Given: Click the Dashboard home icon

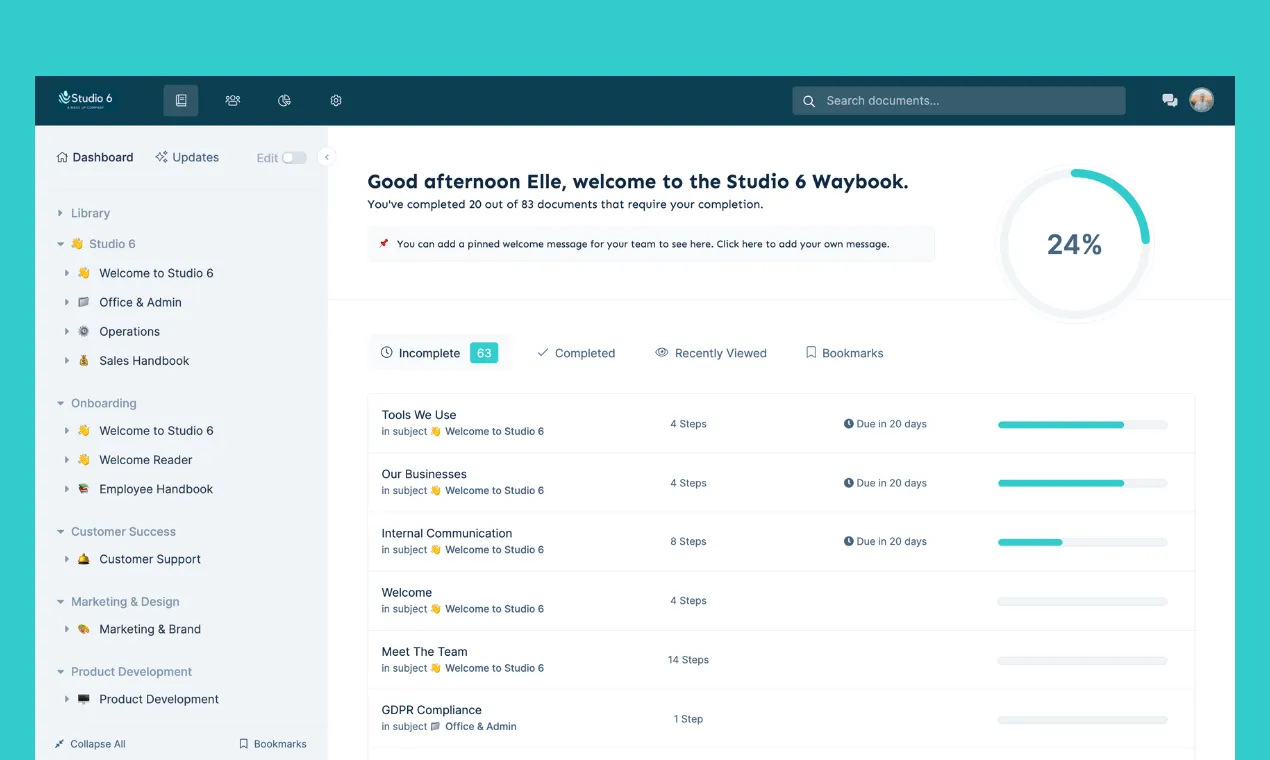Looking at the screenshot, I should [x=62, y=157].
